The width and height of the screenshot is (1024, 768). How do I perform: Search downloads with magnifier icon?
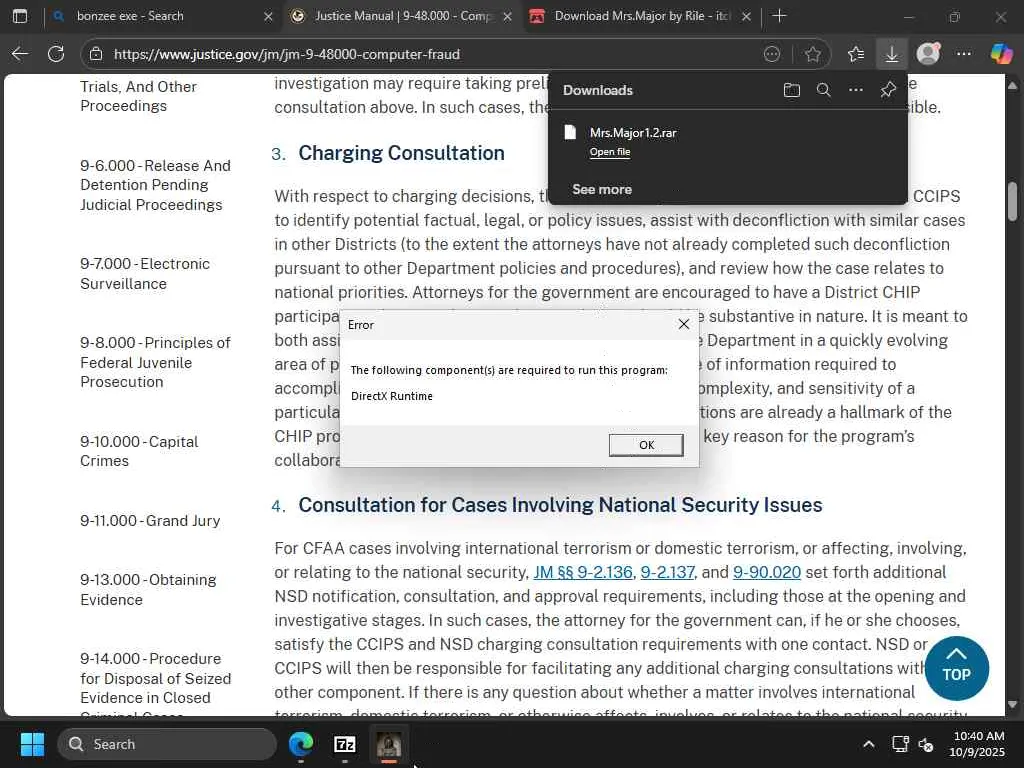824,90
